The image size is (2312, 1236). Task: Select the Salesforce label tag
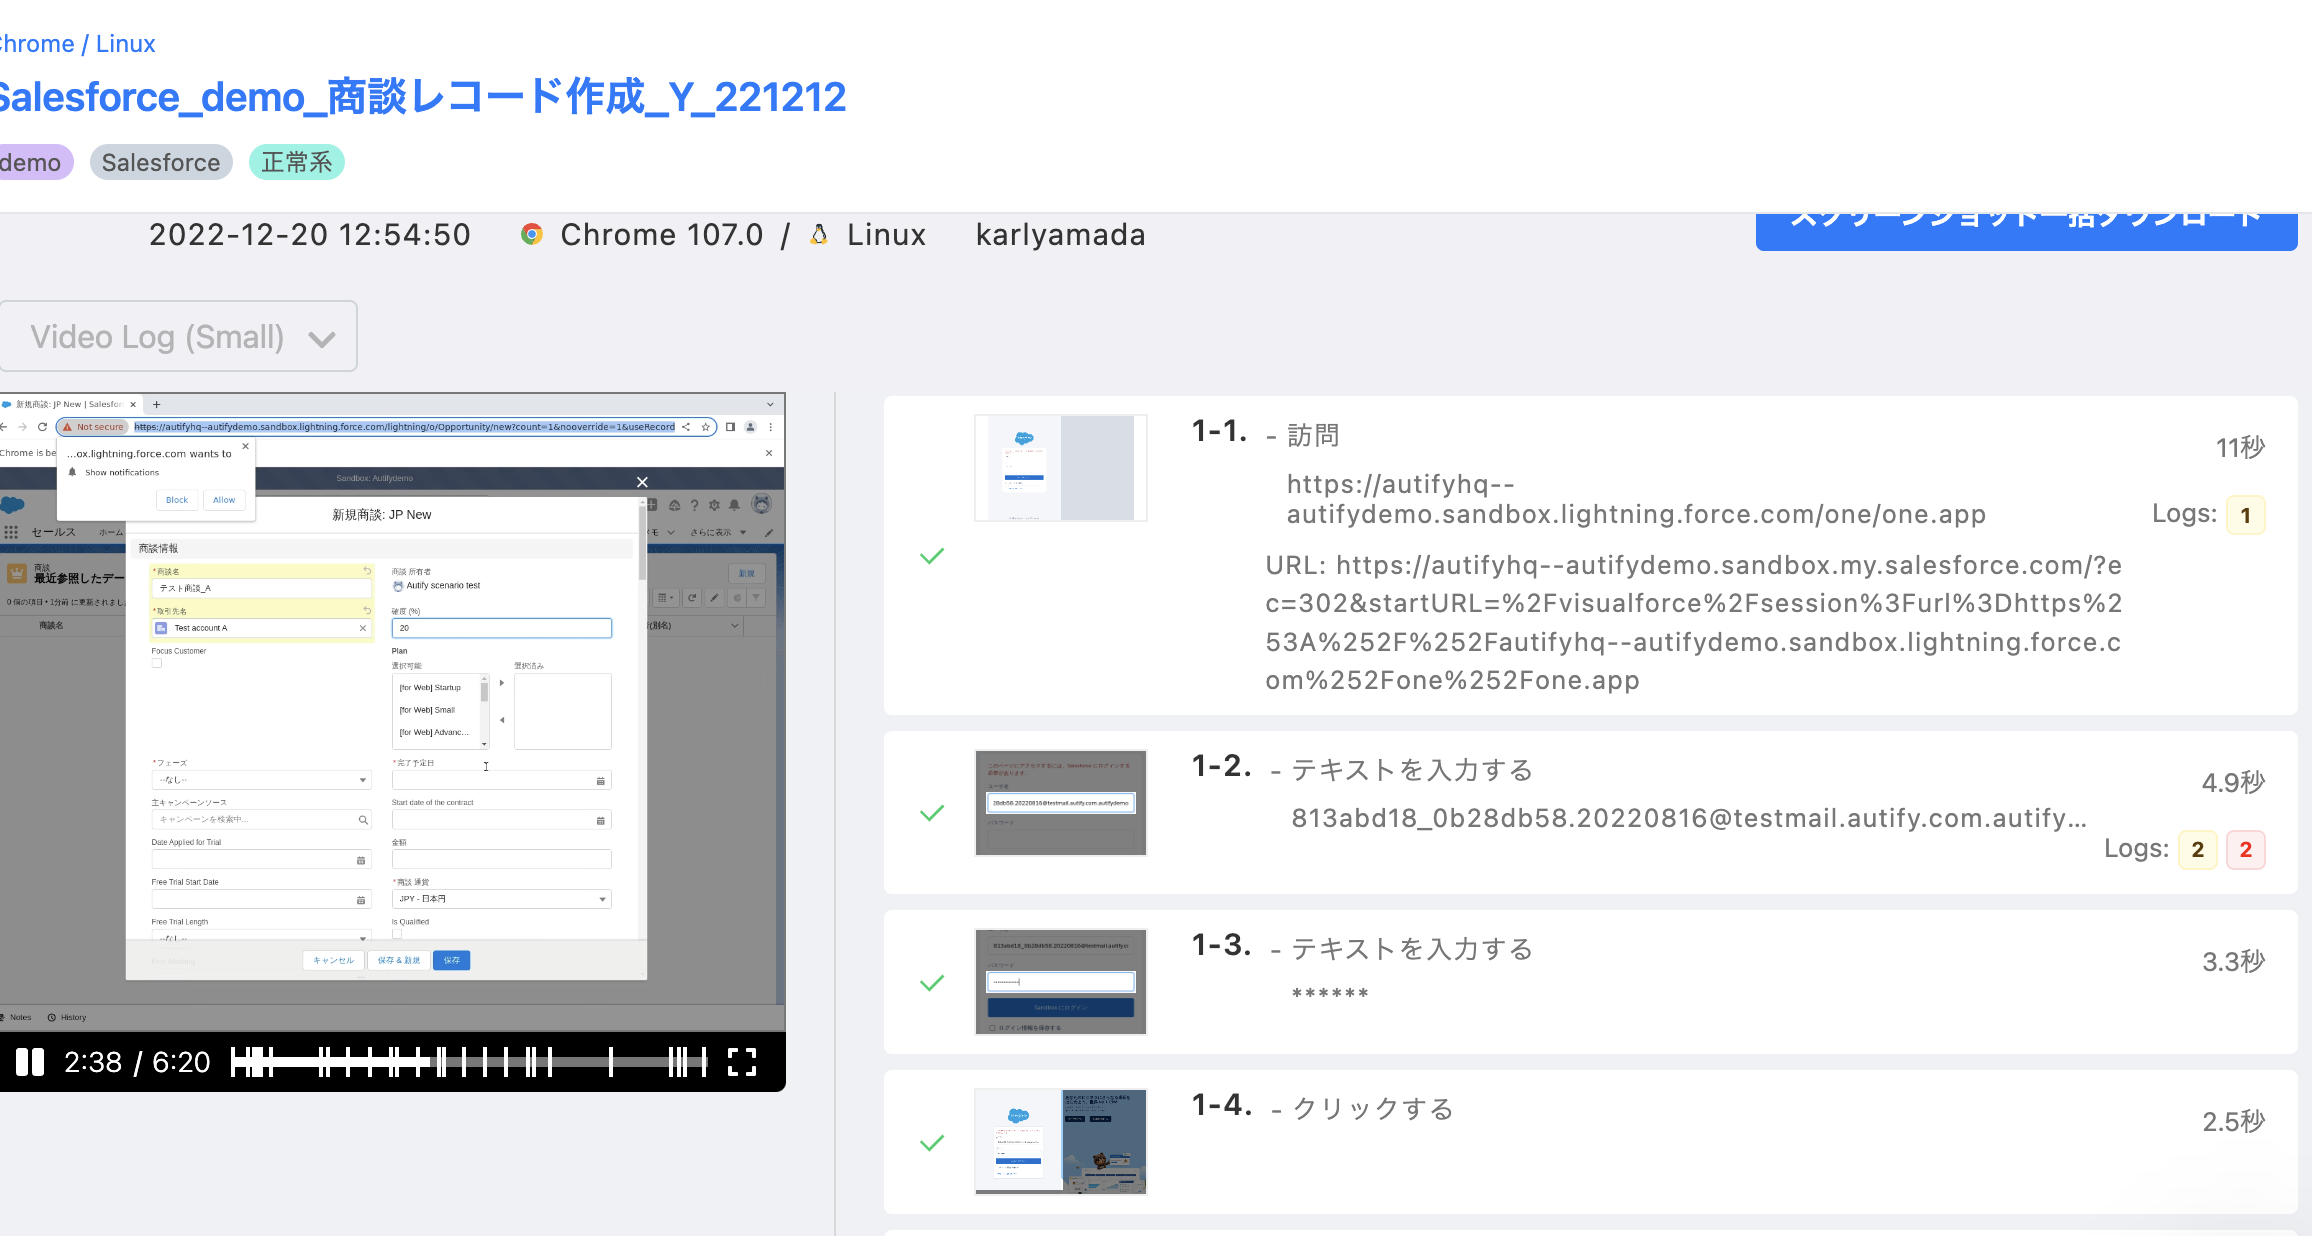[161, 163]
